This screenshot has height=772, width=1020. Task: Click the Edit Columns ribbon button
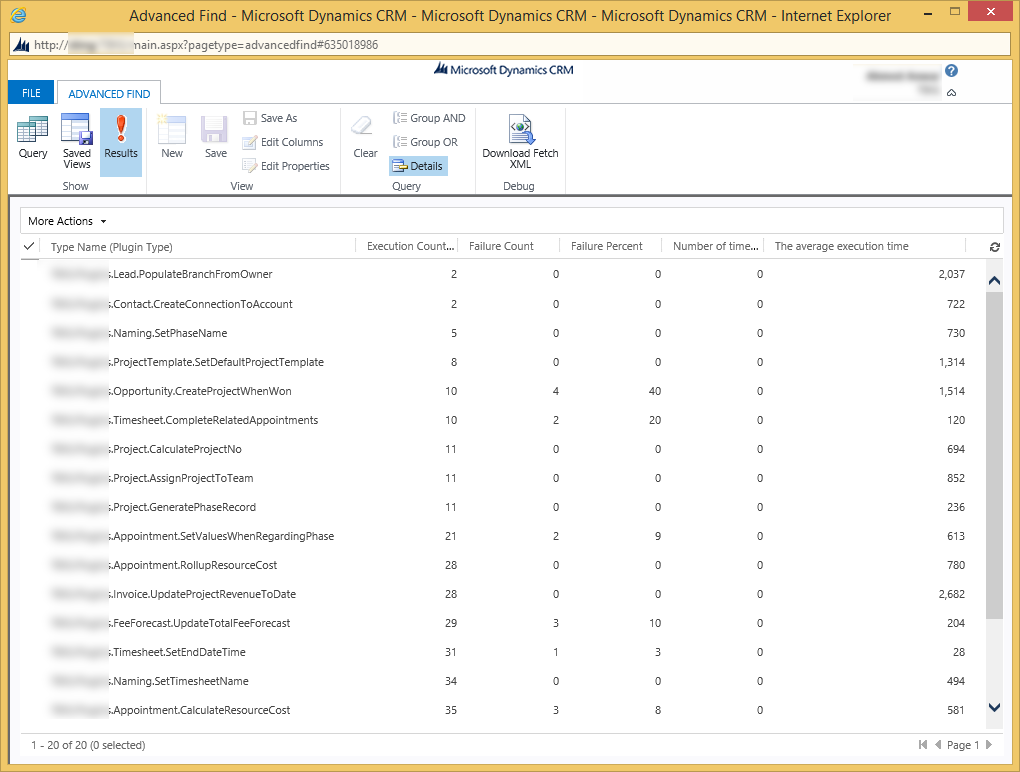283,142
